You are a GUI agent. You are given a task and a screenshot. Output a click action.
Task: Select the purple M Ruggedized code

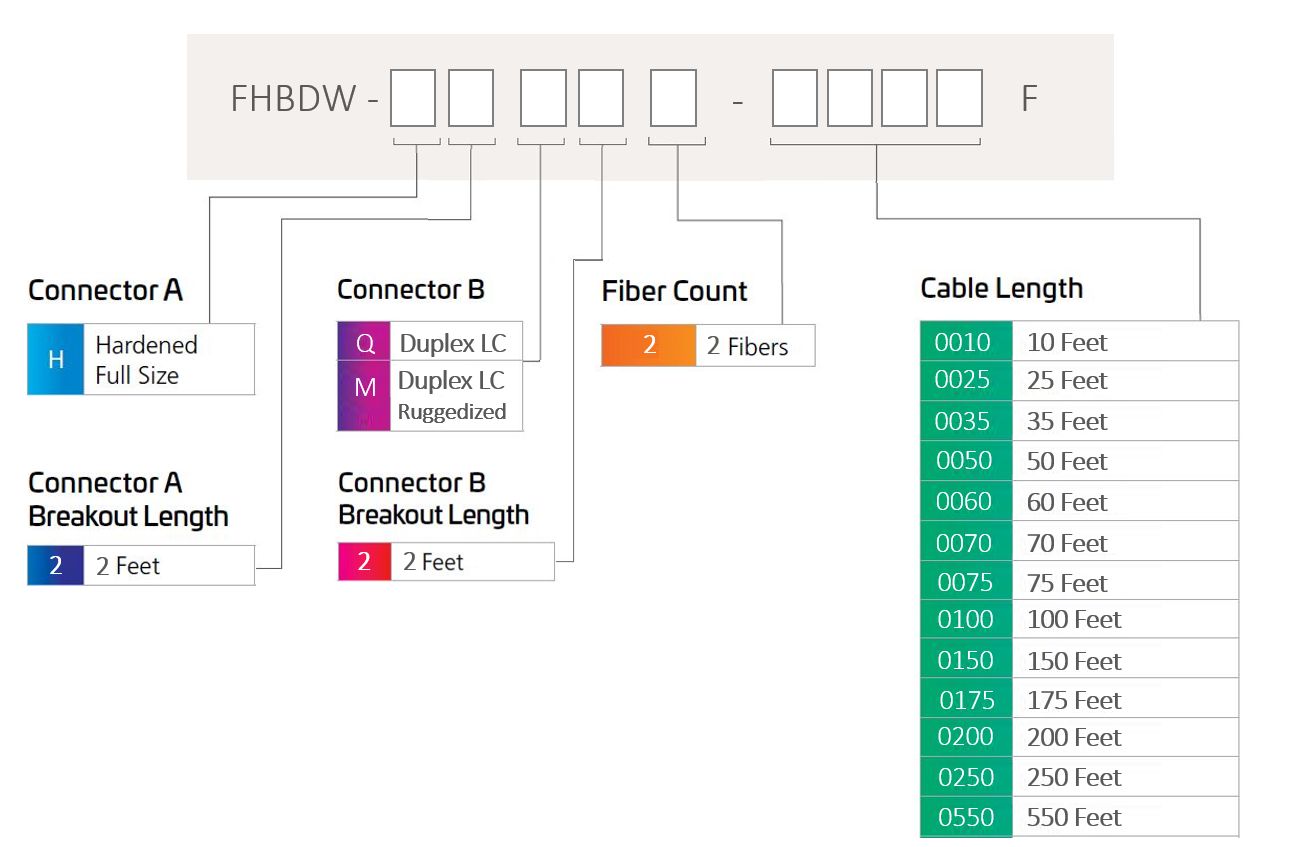coord(365,395)
